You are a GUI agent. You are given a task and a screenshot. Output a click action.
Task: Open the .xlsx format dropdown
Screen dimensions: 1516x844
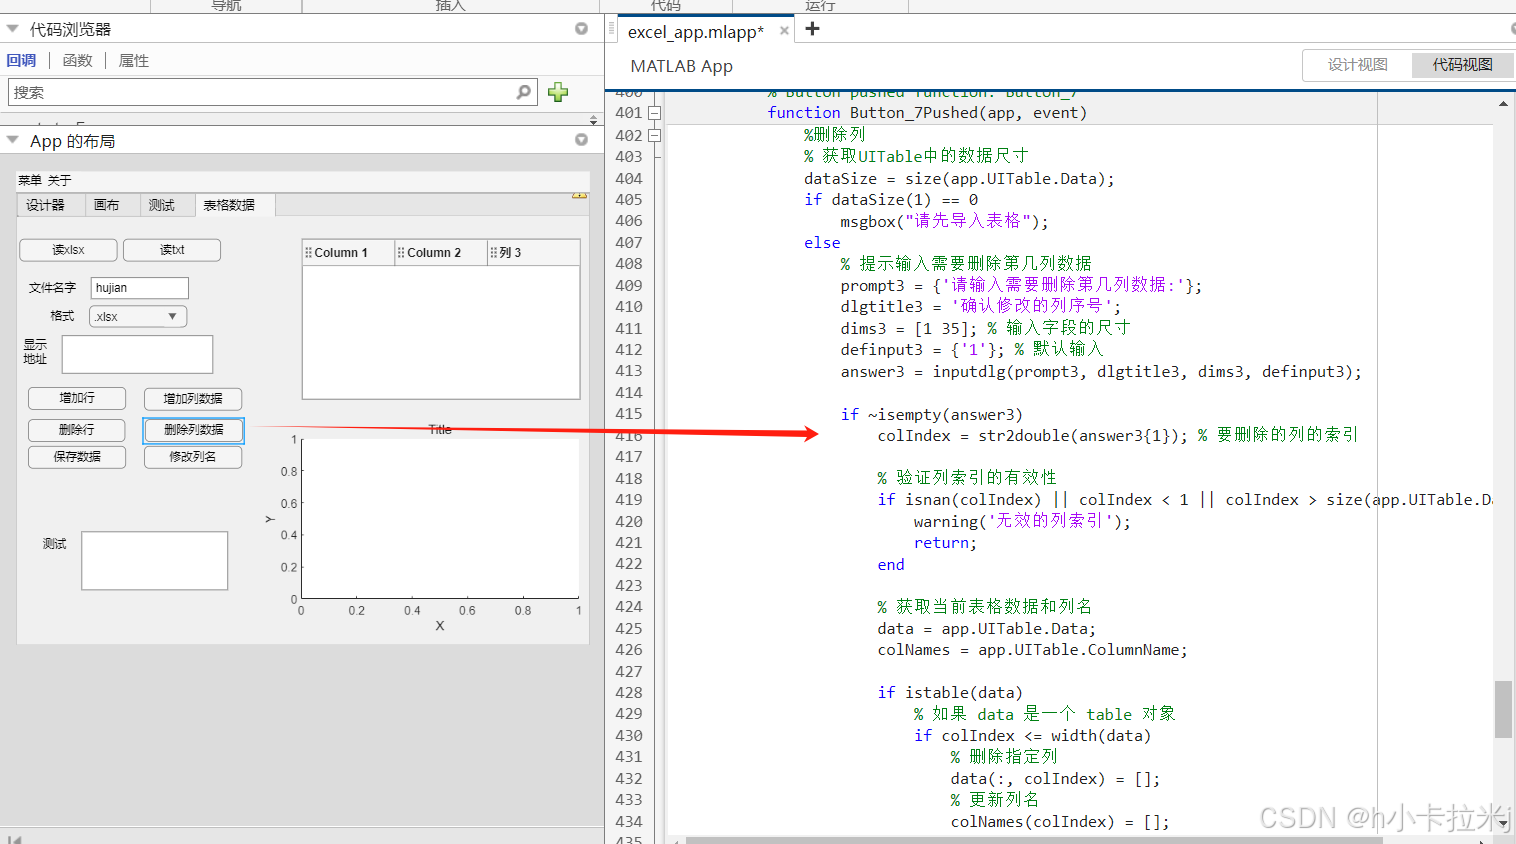(x=138, y=316)
